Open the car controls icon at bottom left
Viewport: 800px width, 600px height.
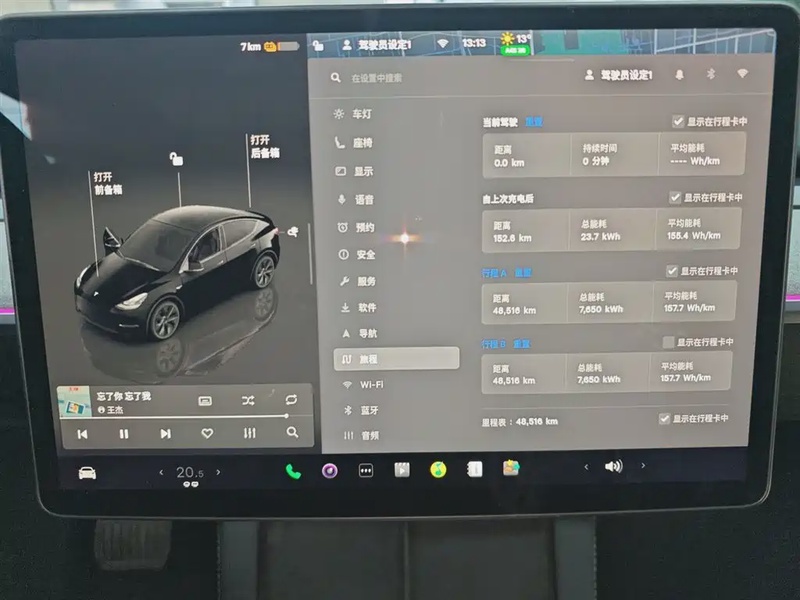[88, 472]
